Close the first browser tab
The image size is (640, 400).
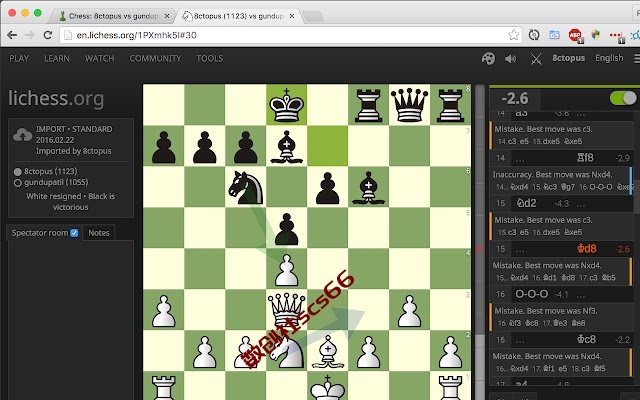(x=167, y=16)
